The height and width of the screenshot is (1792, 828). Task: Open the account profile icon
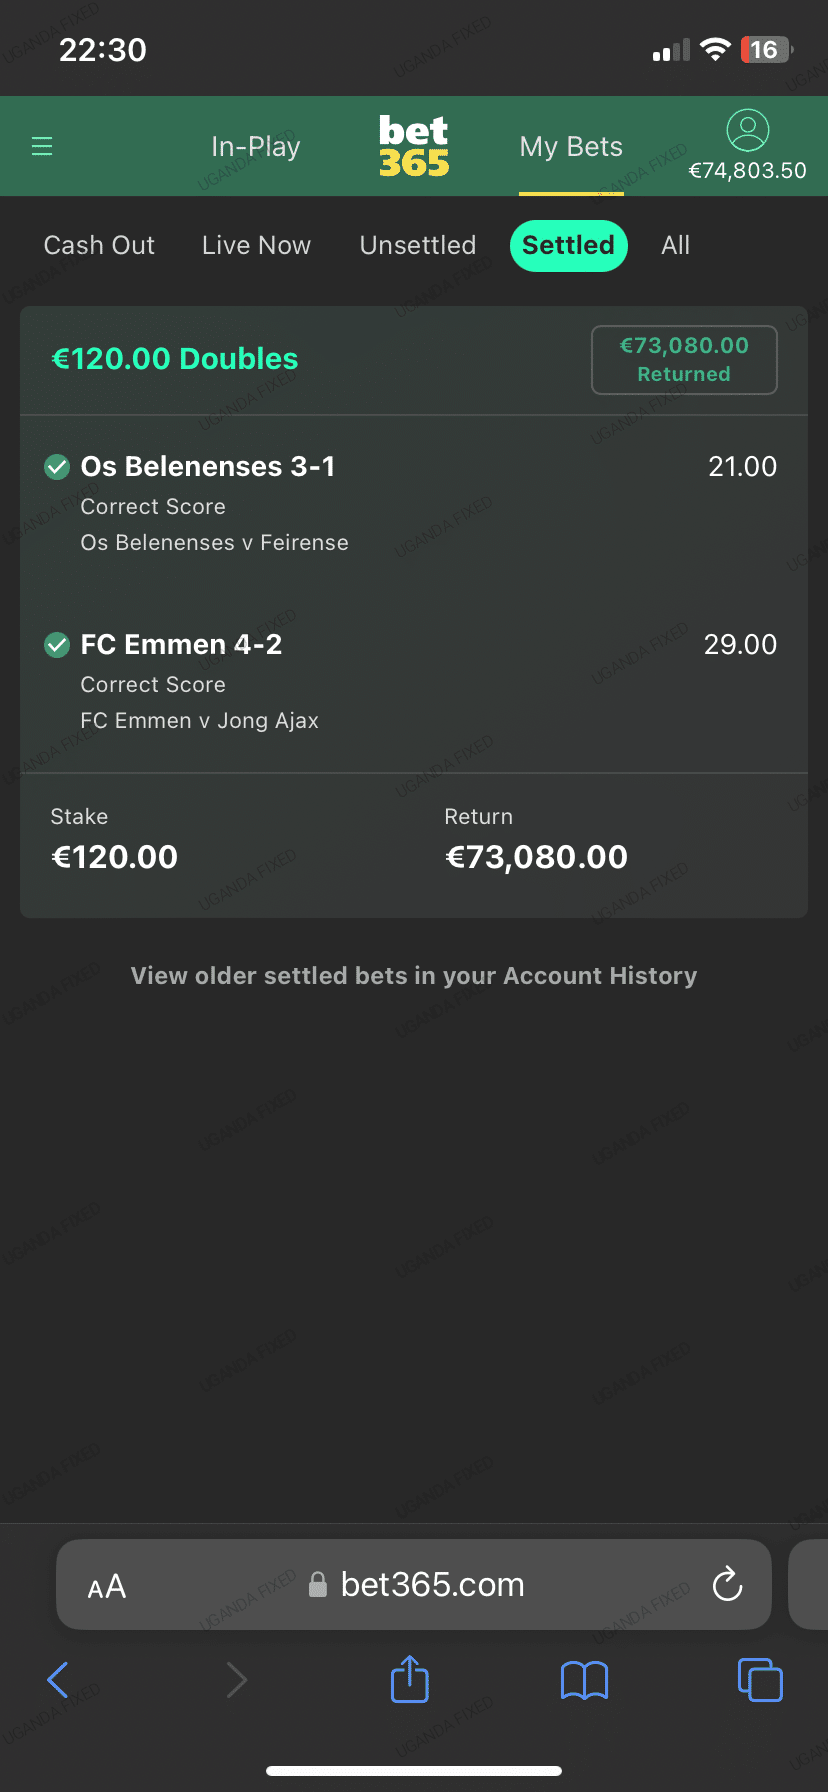tap(747, 131)
